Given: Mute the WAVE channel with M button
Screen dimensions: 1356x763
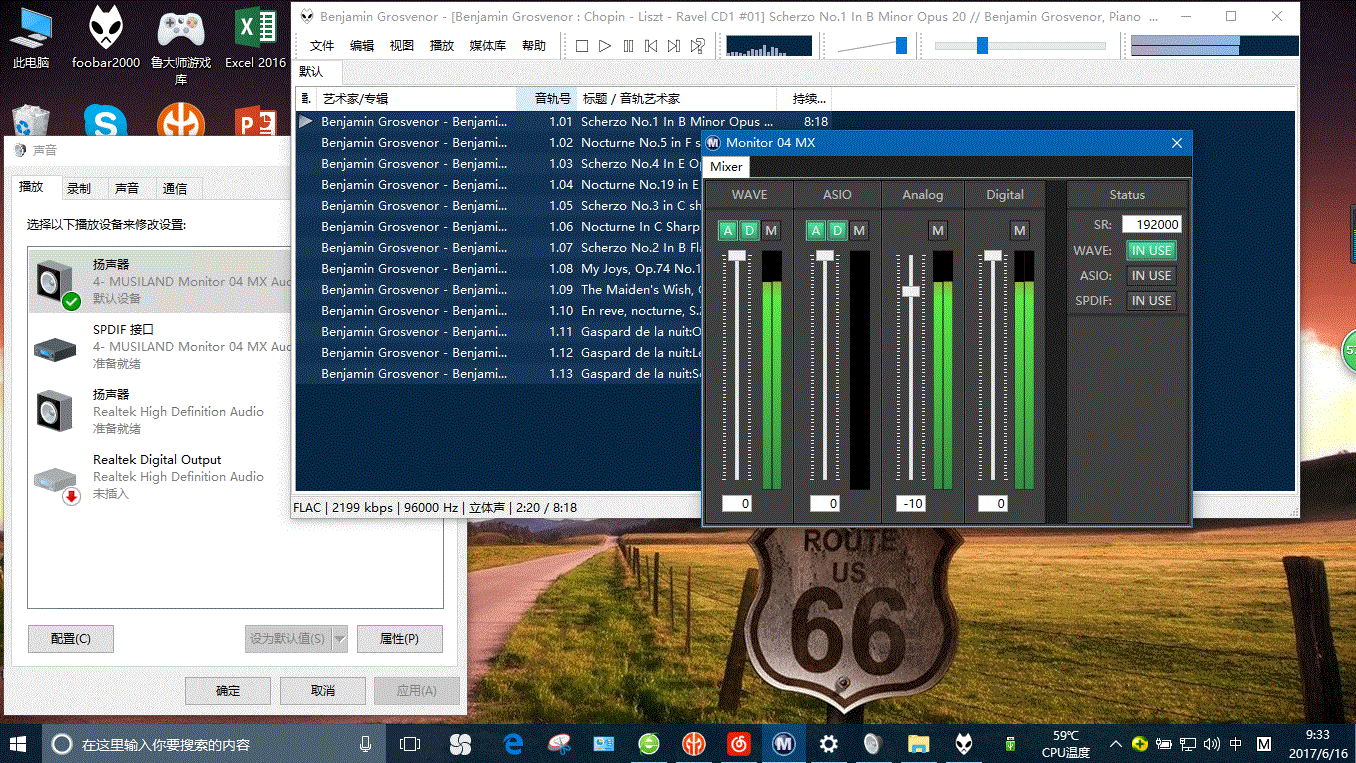Looking at the screenshot, I should pyautogui.click(x=771, y=231).
